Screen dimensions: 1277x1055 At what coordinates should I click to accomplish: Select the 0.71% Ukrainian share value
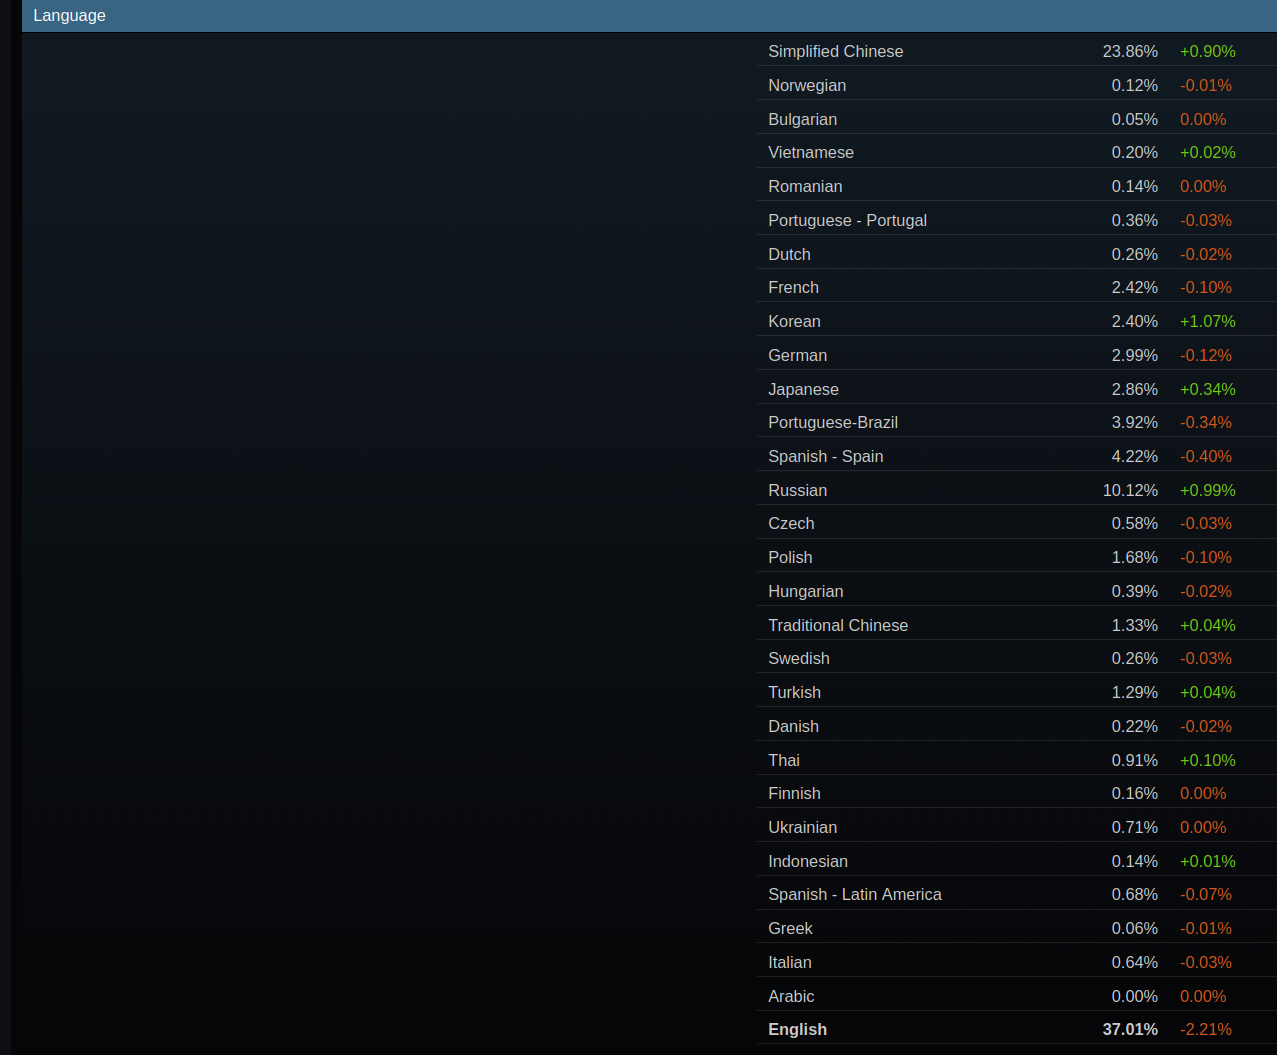tap(1135, 827)
